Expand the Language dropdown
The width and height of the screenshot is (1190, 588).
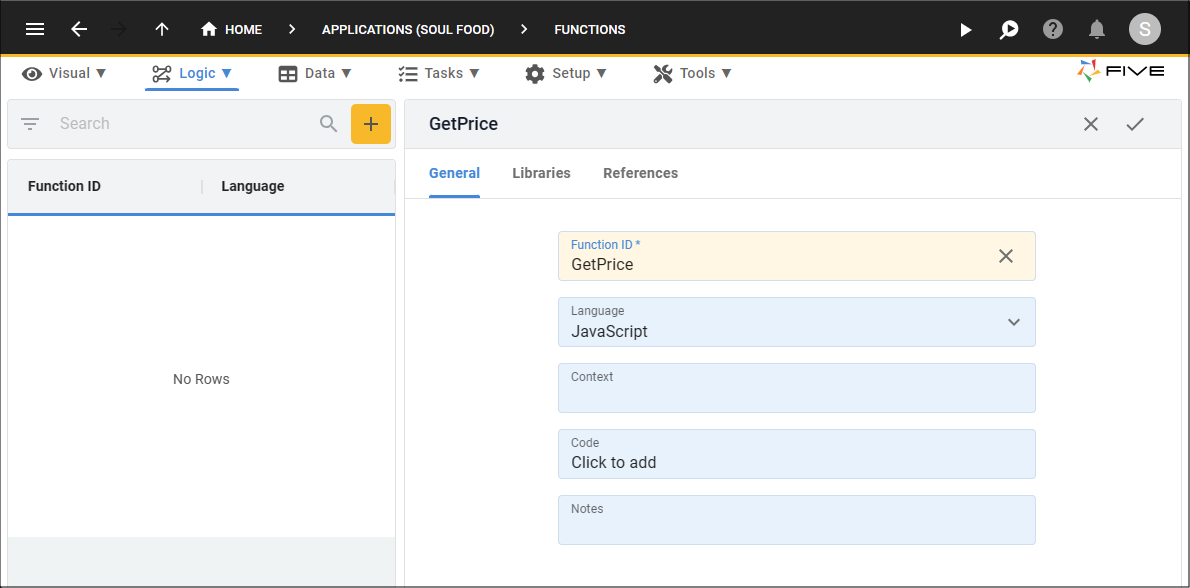click(1013, 322)
